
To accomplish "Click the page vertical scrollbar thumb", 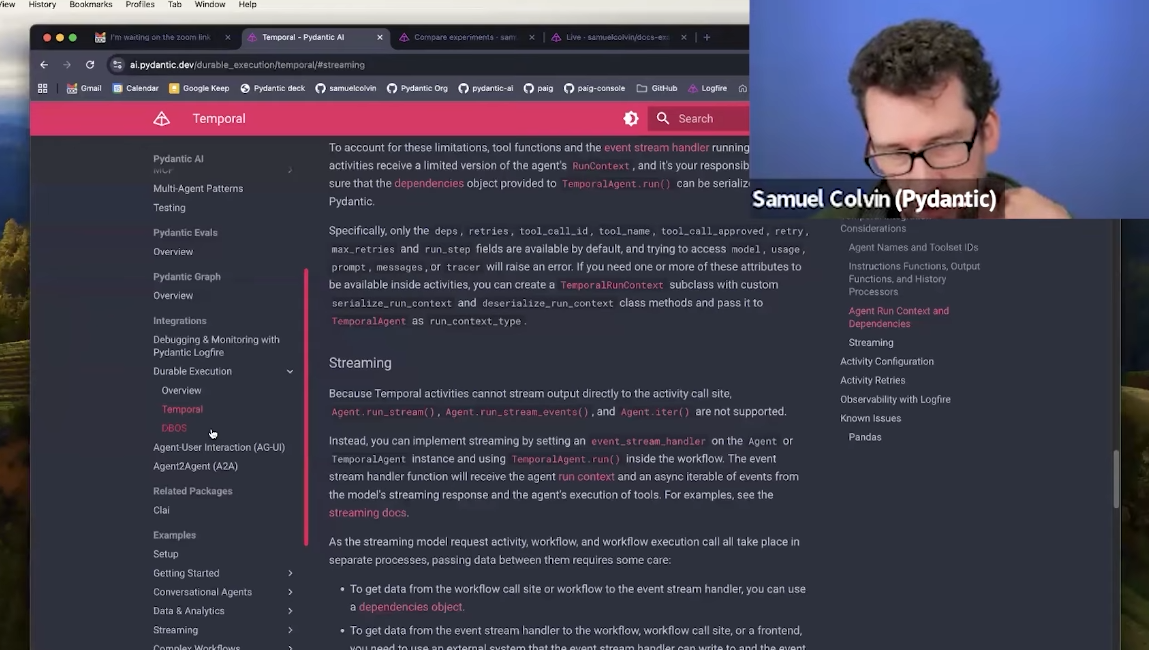I will [1116, 479].
